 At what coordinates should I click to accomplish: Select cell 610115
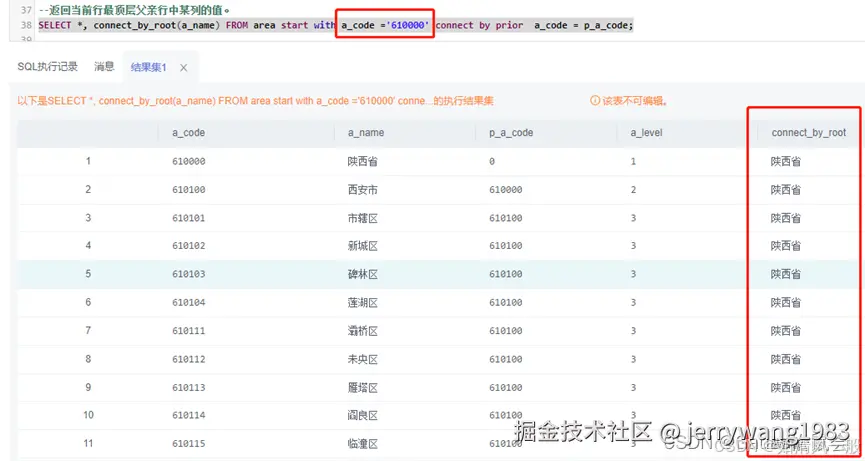pos(189,444)
